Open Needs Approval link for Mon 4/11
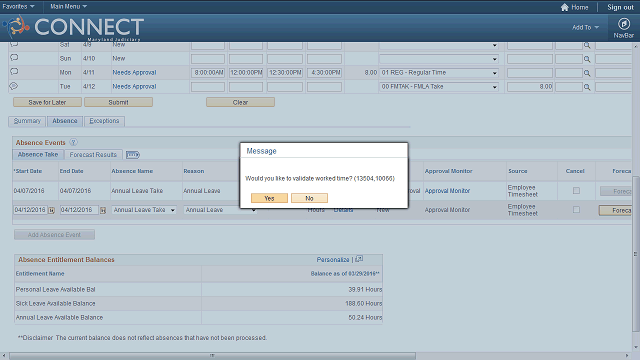Viewport: 640px width, 360px height. point(134,73)
